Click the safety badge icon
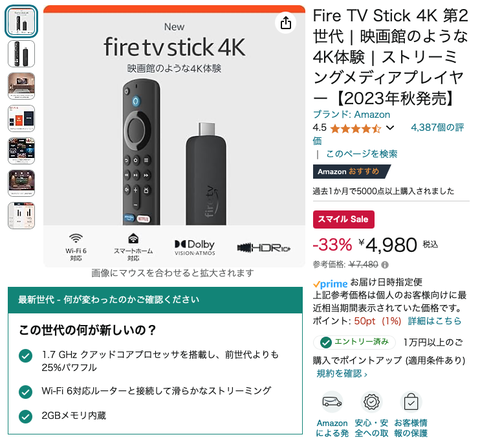 tap(372, 402)
